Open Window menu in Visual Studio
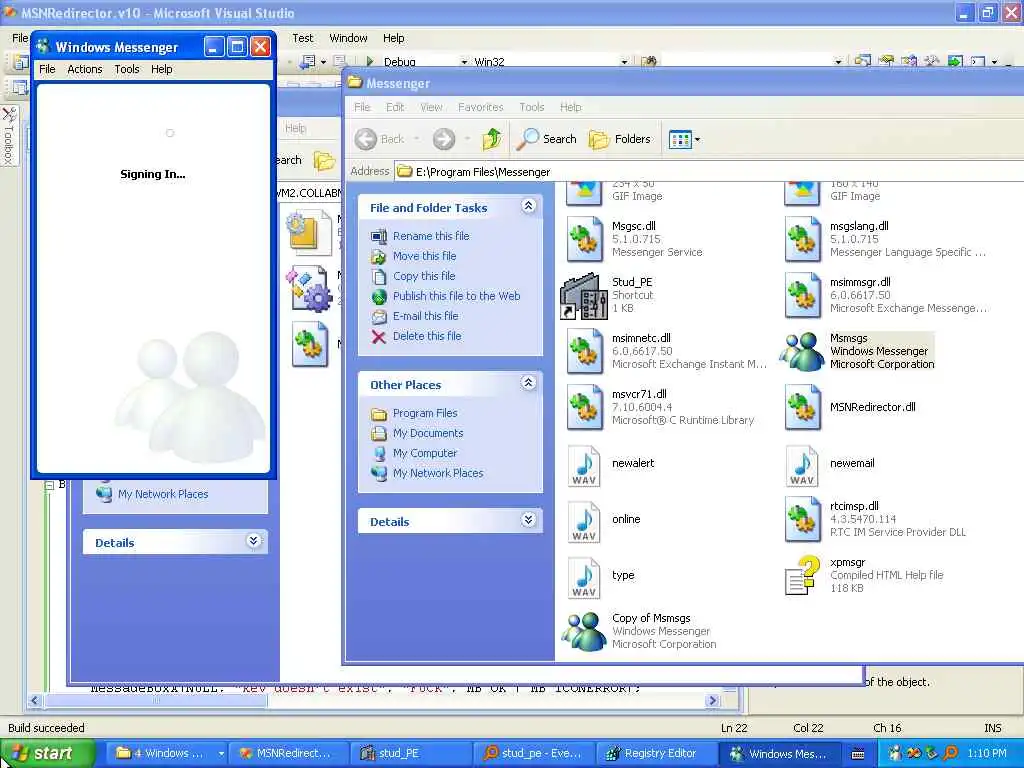Screen dimensions: 1024x768 [348, 39]
